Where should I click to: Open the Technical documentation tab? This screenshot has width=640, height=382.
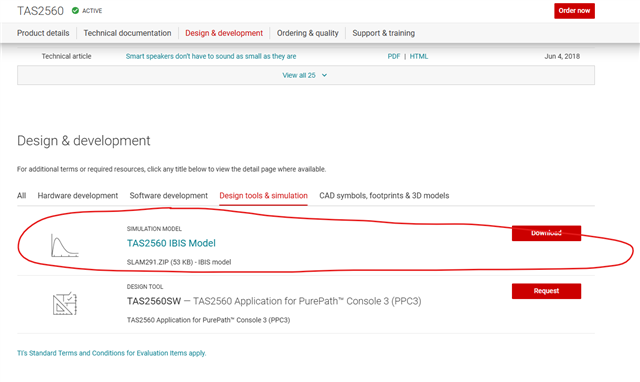tap(127, 33)
